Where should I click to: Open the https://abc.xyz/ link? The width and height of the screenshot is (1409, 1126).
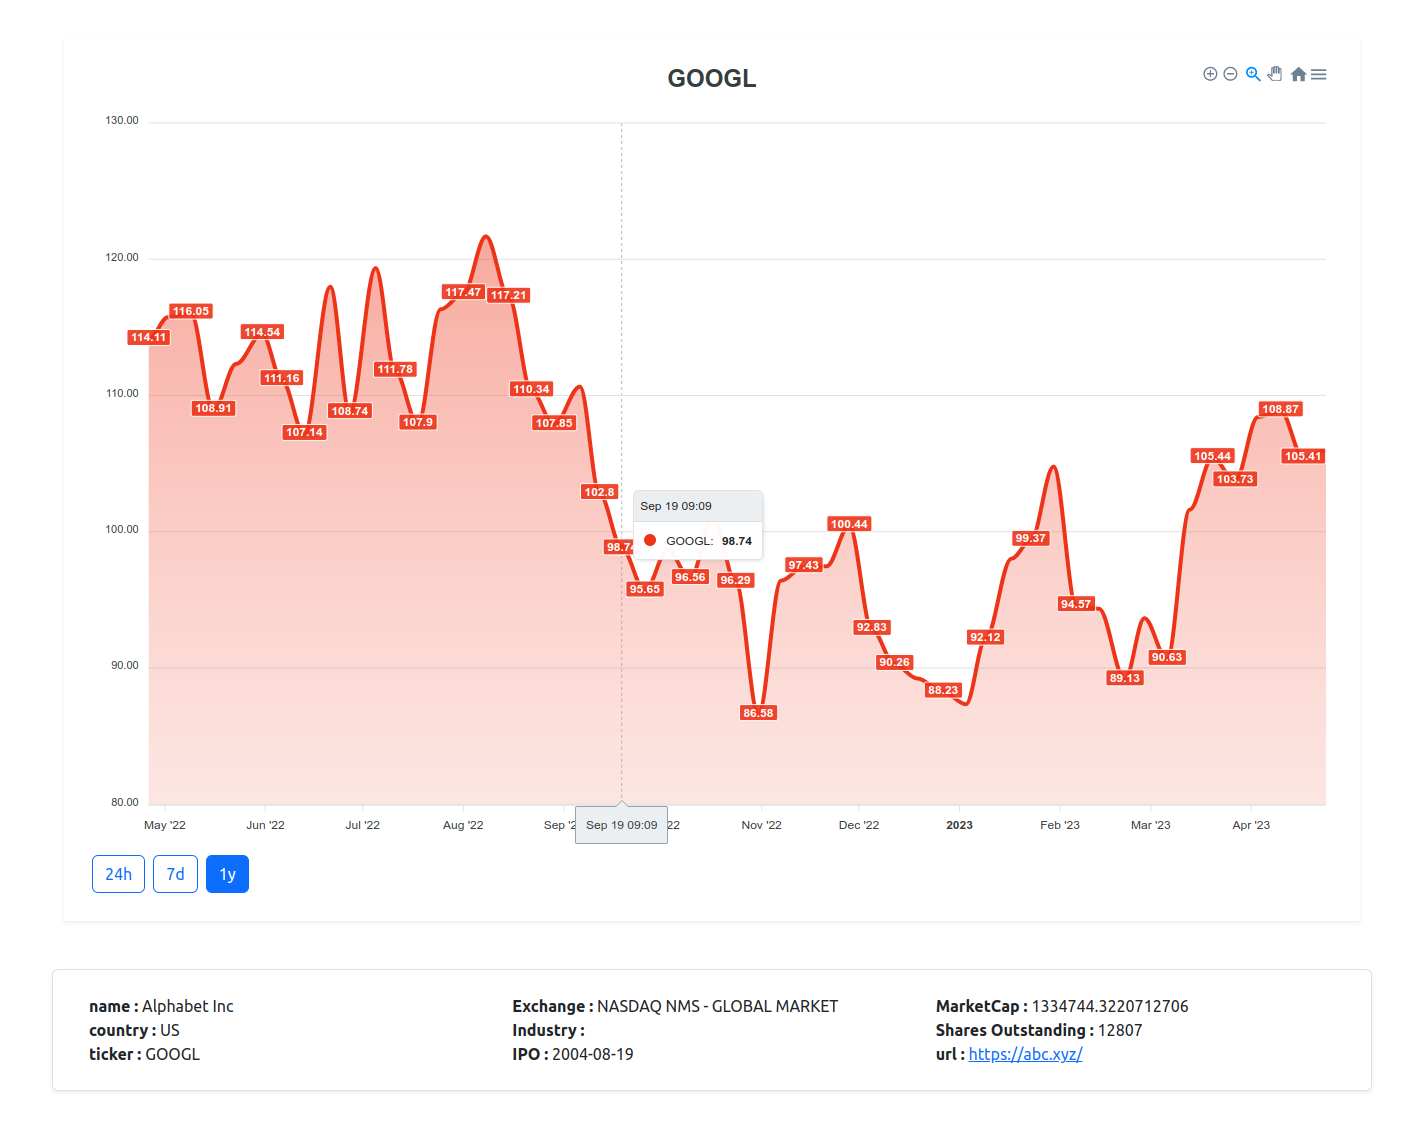coord(1025,1054)
